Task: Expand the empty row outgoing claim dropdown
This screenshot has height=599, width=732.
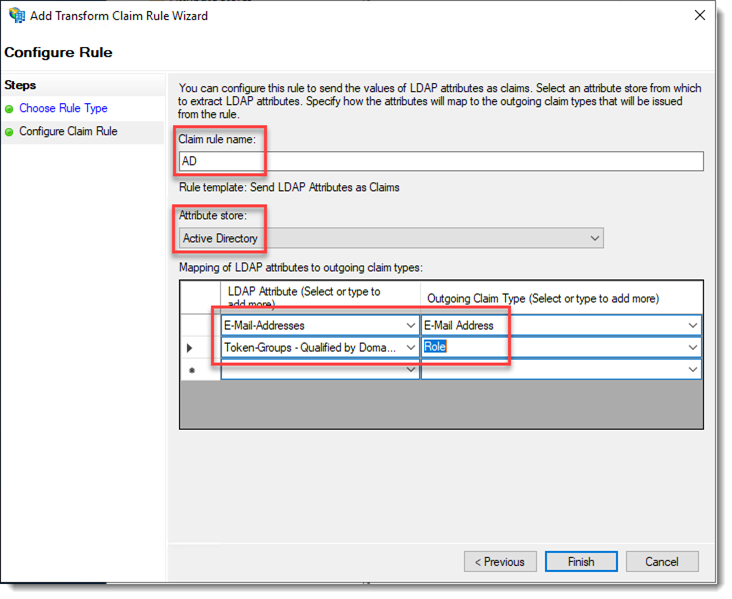Action: (693, 369)
